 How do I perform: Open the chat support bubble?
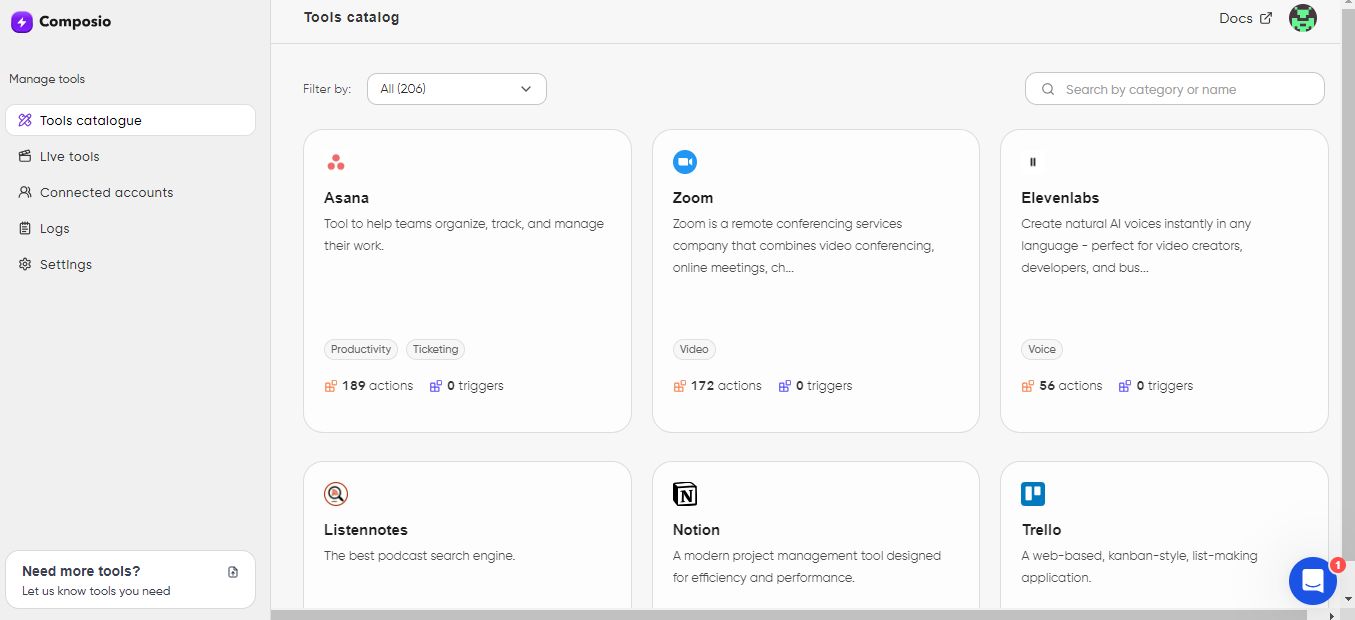tap(1312, 581)
